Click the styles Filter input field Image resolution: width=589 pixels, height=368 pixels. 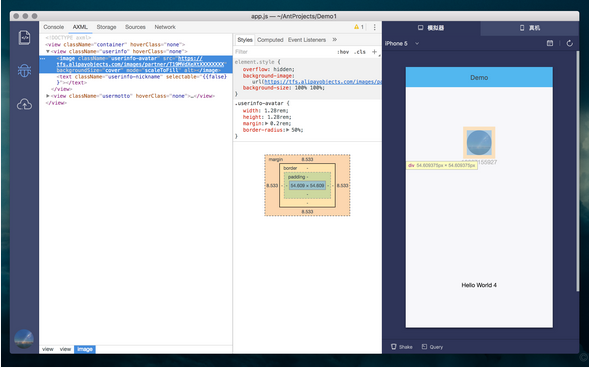click(284, 52)
